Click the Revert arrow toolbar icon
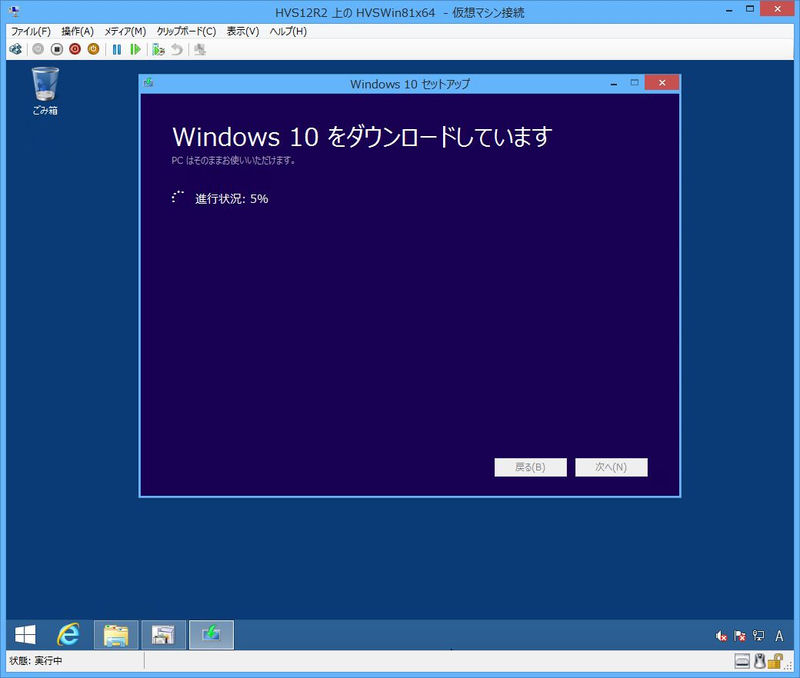800x678 pixels. pyautogui.click(x=177, y=49)
